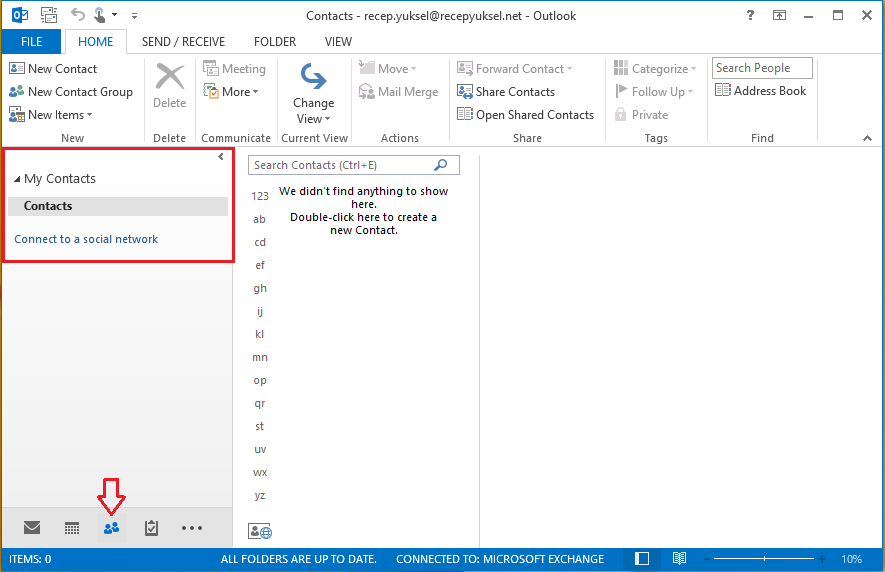Switch to Calendar view
The image size is (885, 572).
pyautogui.click(x=72, y=528)
